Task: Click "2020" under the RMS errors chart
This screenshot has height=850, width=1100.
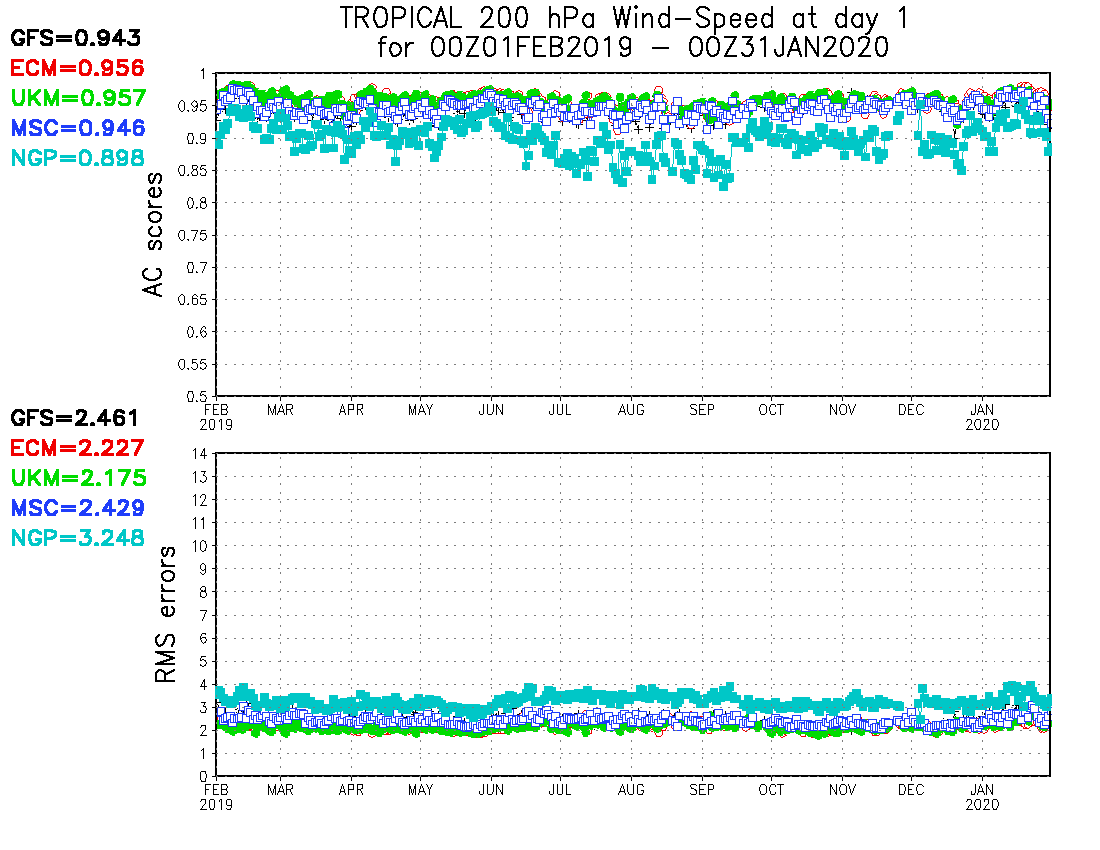Action: click(x=981, y=805)
